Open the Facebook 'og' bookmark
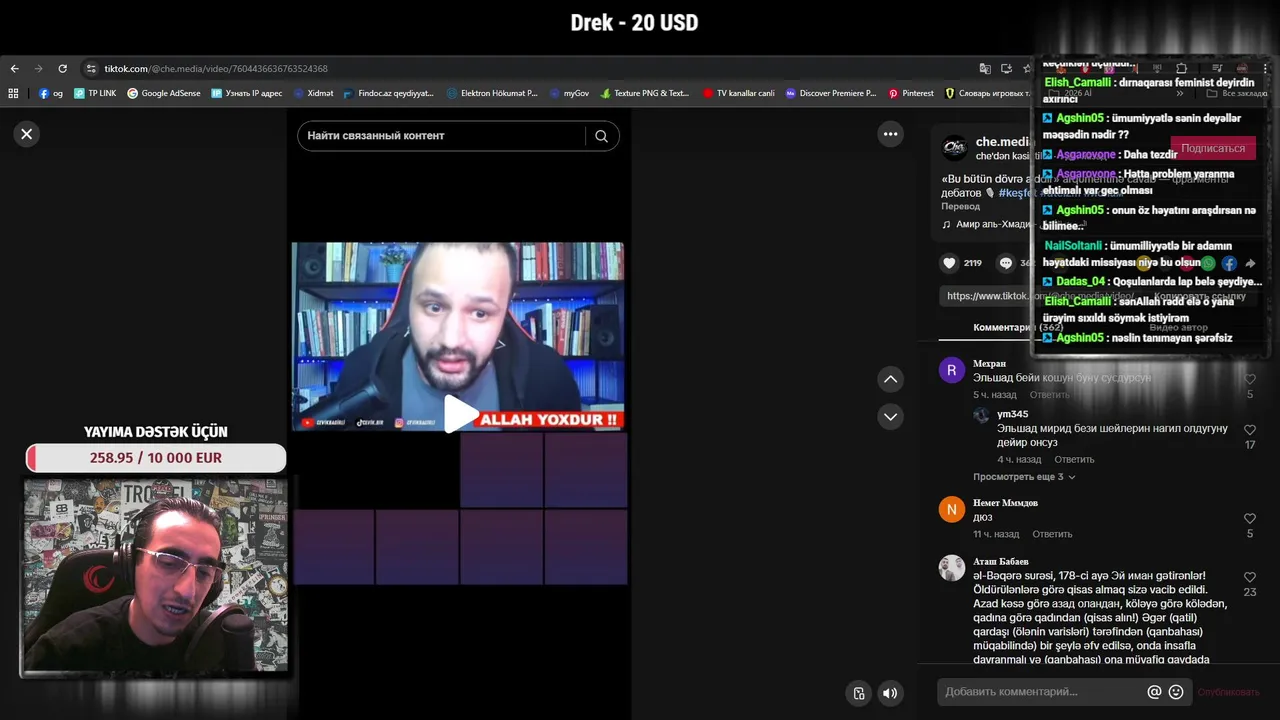 click(x=51, y=93)
